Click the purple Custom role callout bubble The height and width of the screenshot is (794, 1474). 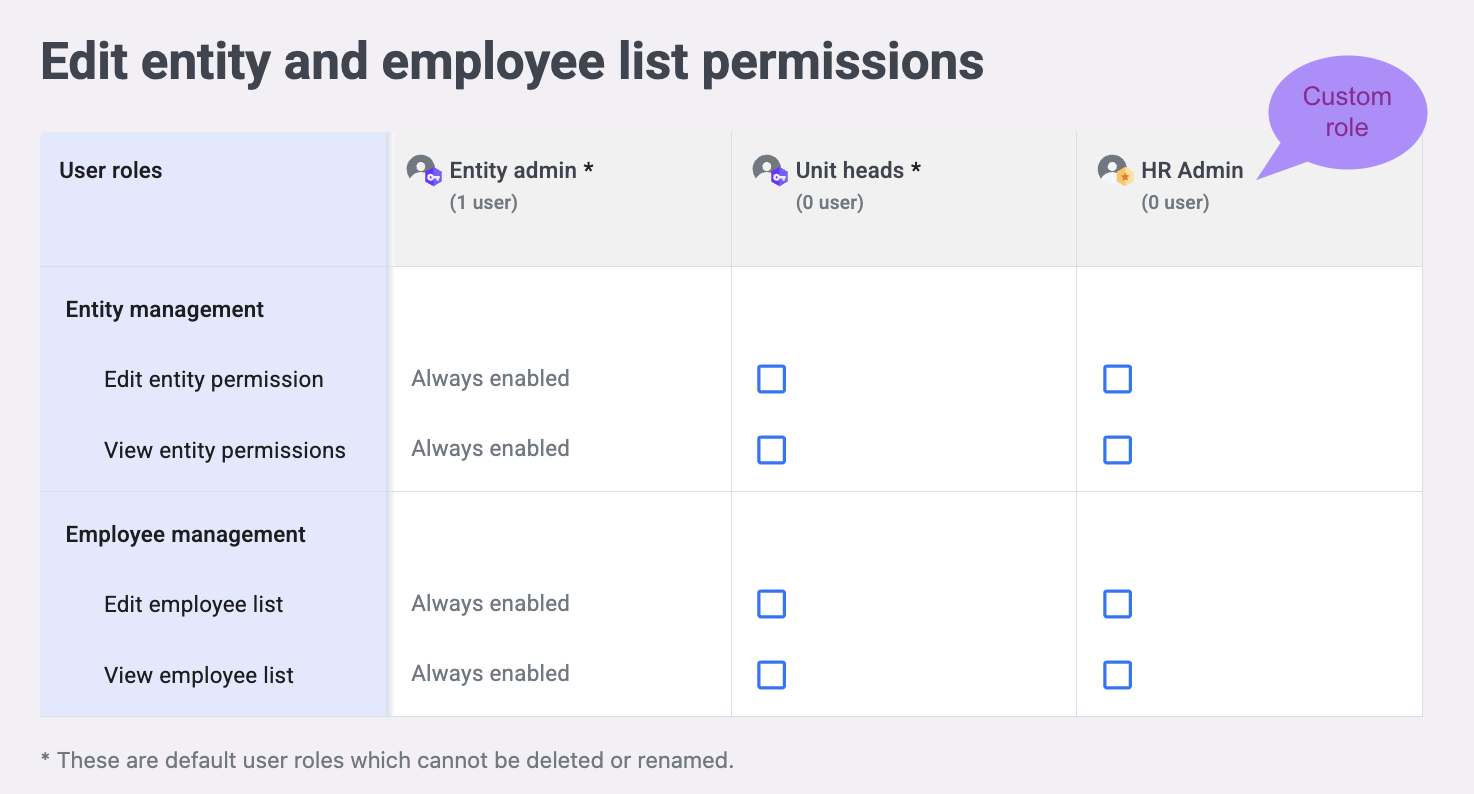(1346, 112)
